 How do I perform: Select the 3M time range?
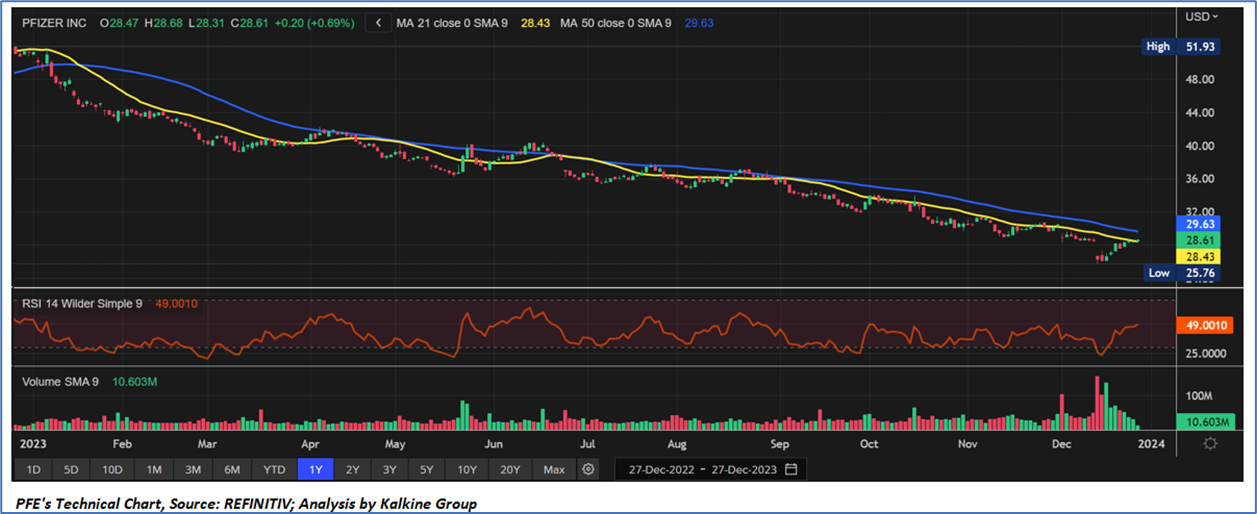click(193, 469)
